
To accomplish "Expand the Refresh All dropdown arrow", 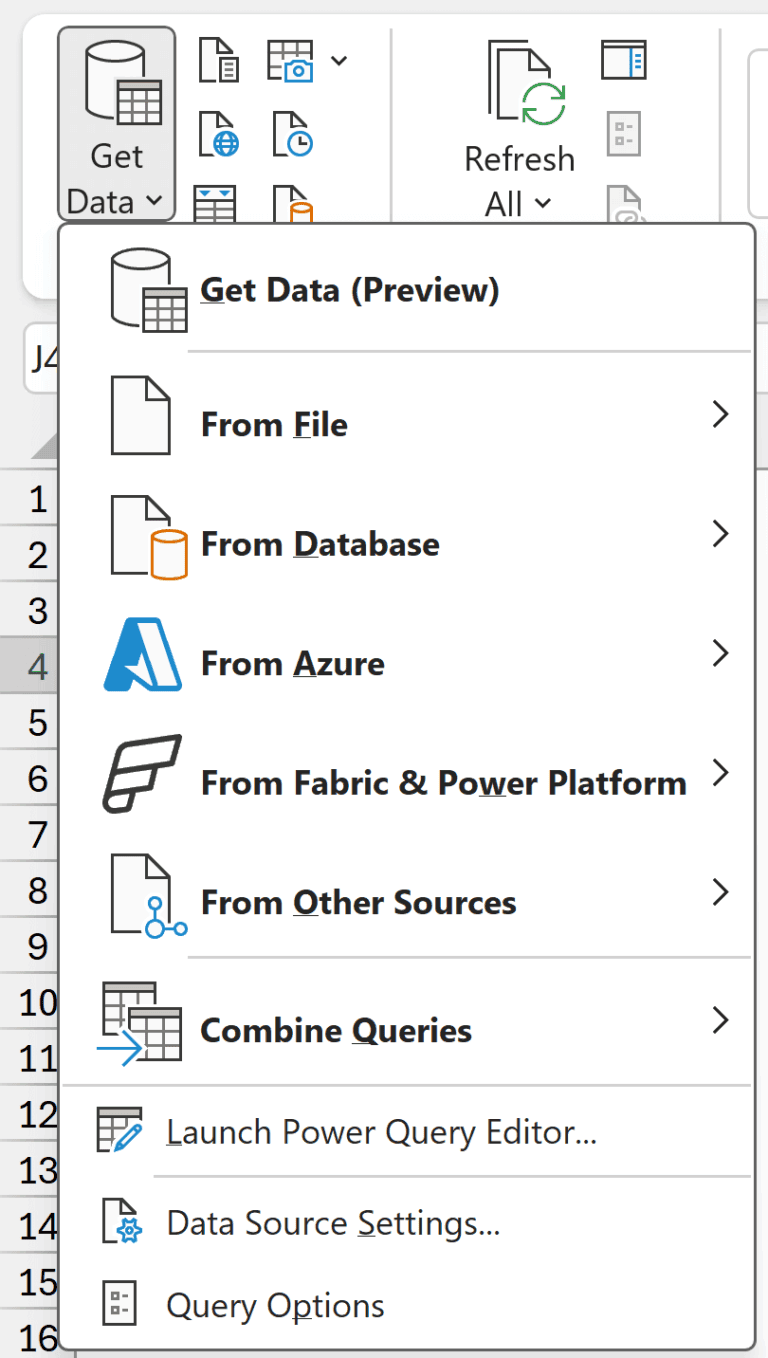I will pyautogui.click(x=543, y=204).
